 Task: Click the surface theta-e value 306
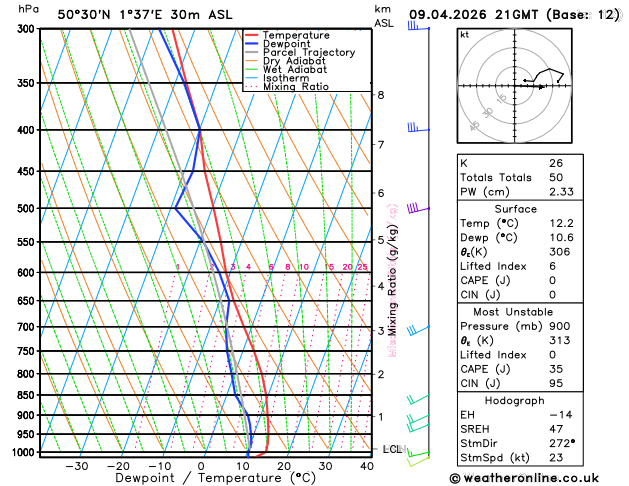(560, 252)
